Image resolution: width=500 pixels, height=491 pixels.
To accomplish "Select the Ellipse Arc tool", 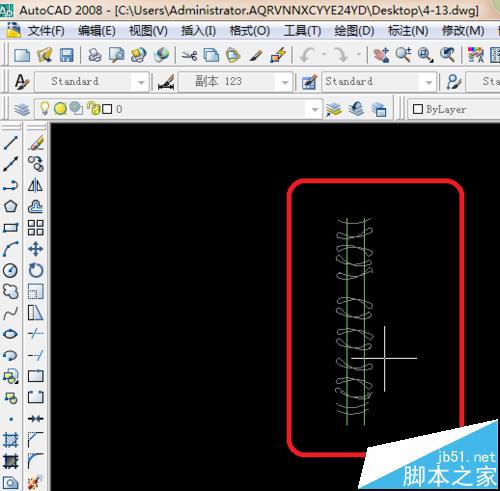I will pyautogui.click(x=11, y=355).
